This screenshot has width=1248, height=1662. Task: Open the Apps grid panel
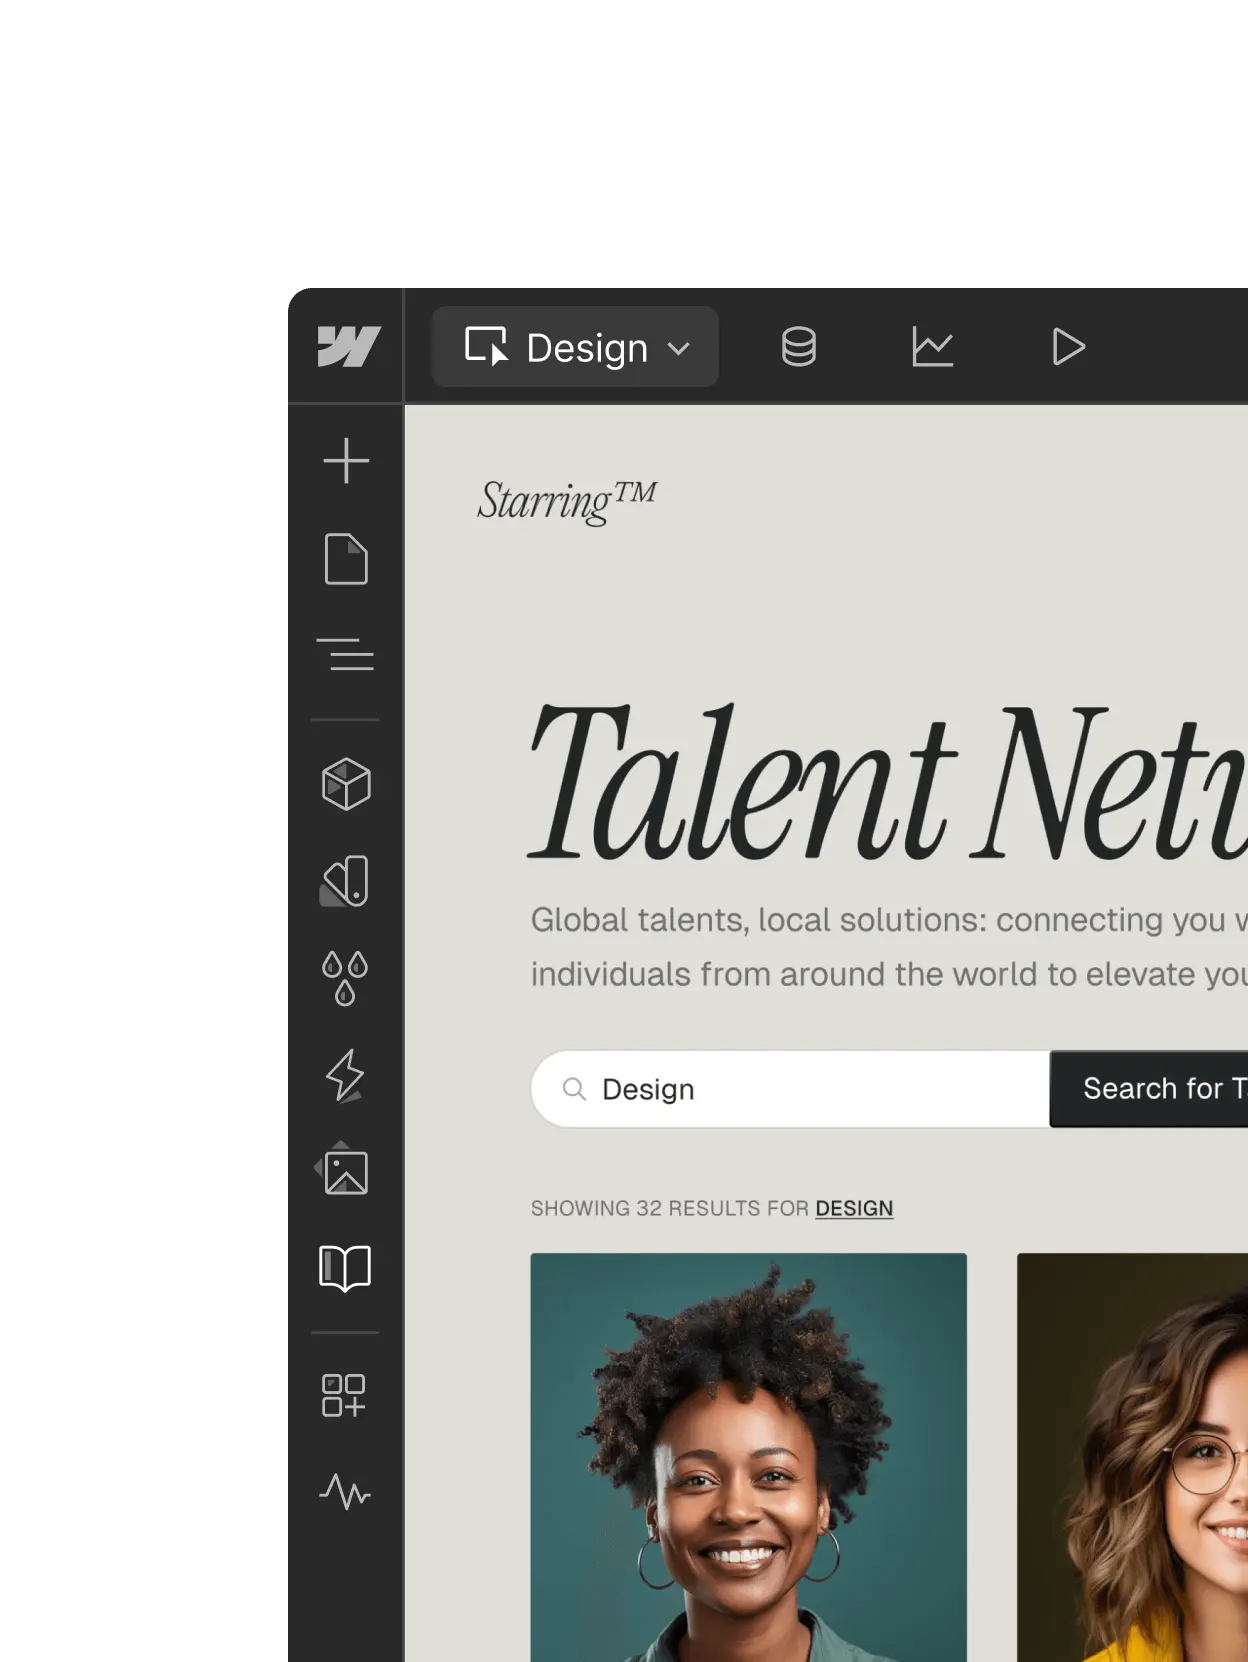point(344,1395)
